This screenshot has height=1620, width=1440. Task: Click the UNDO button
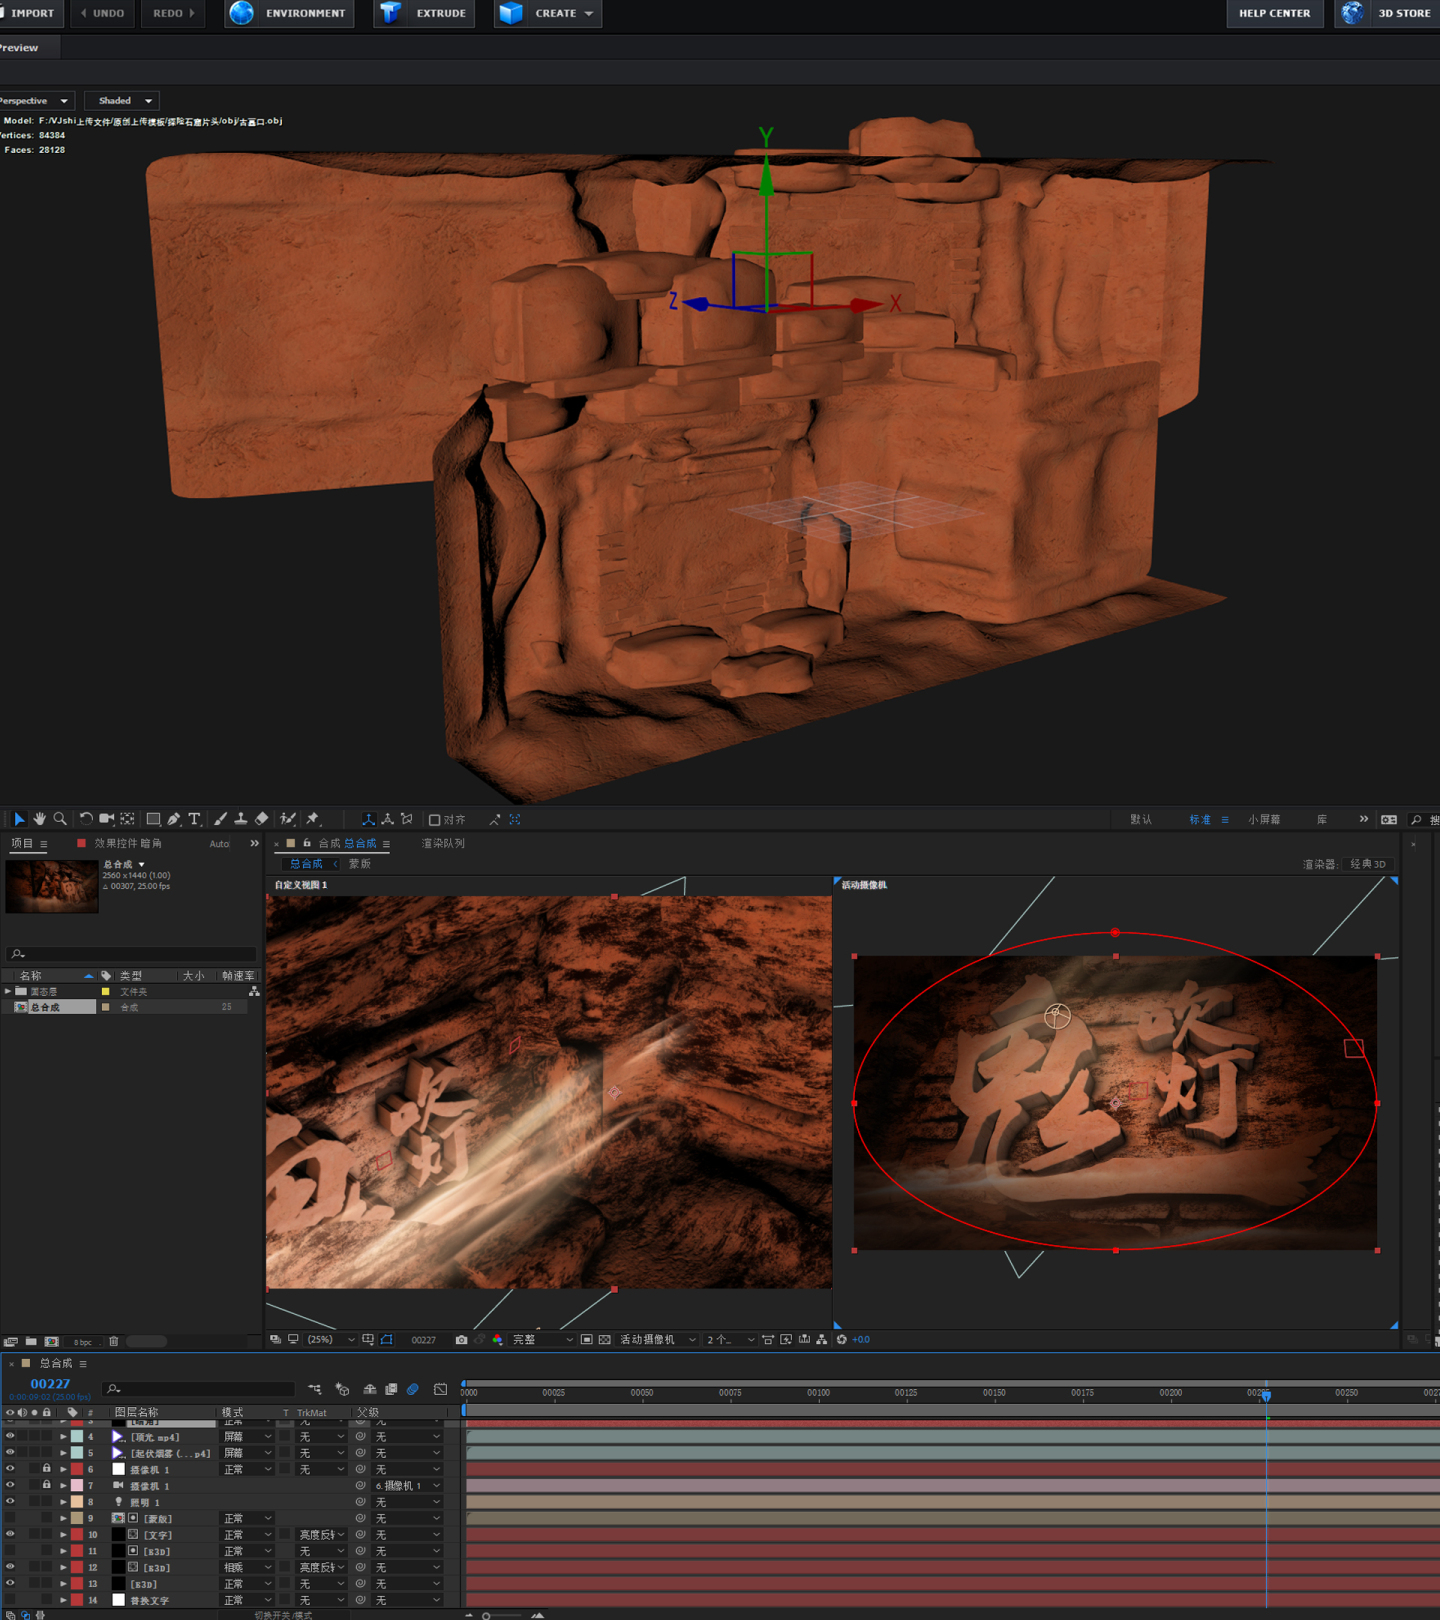pos(102,13)
